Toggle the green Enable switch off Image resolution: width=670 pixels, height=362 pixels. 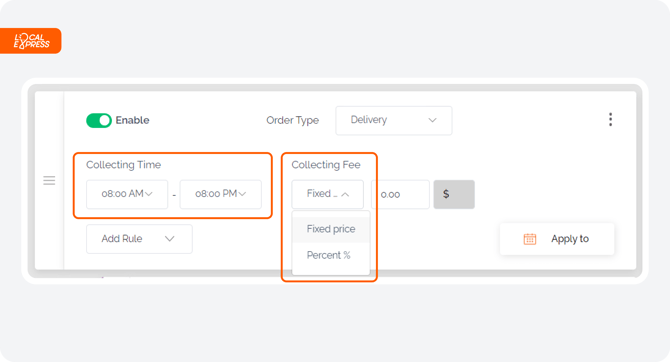[x=99, y=121]
